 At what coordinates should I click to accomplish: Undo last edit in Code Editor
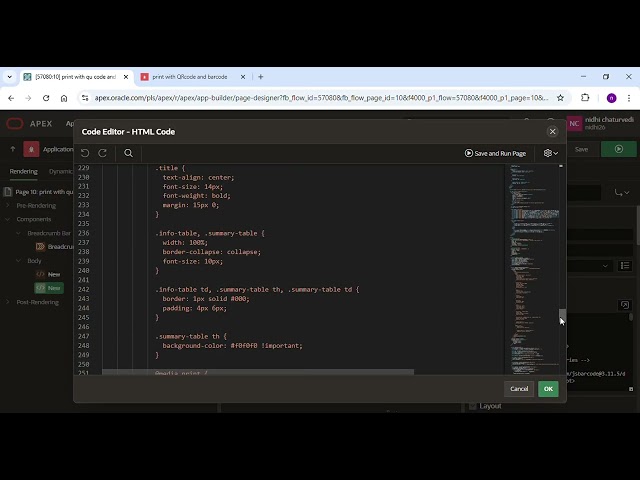85,153
